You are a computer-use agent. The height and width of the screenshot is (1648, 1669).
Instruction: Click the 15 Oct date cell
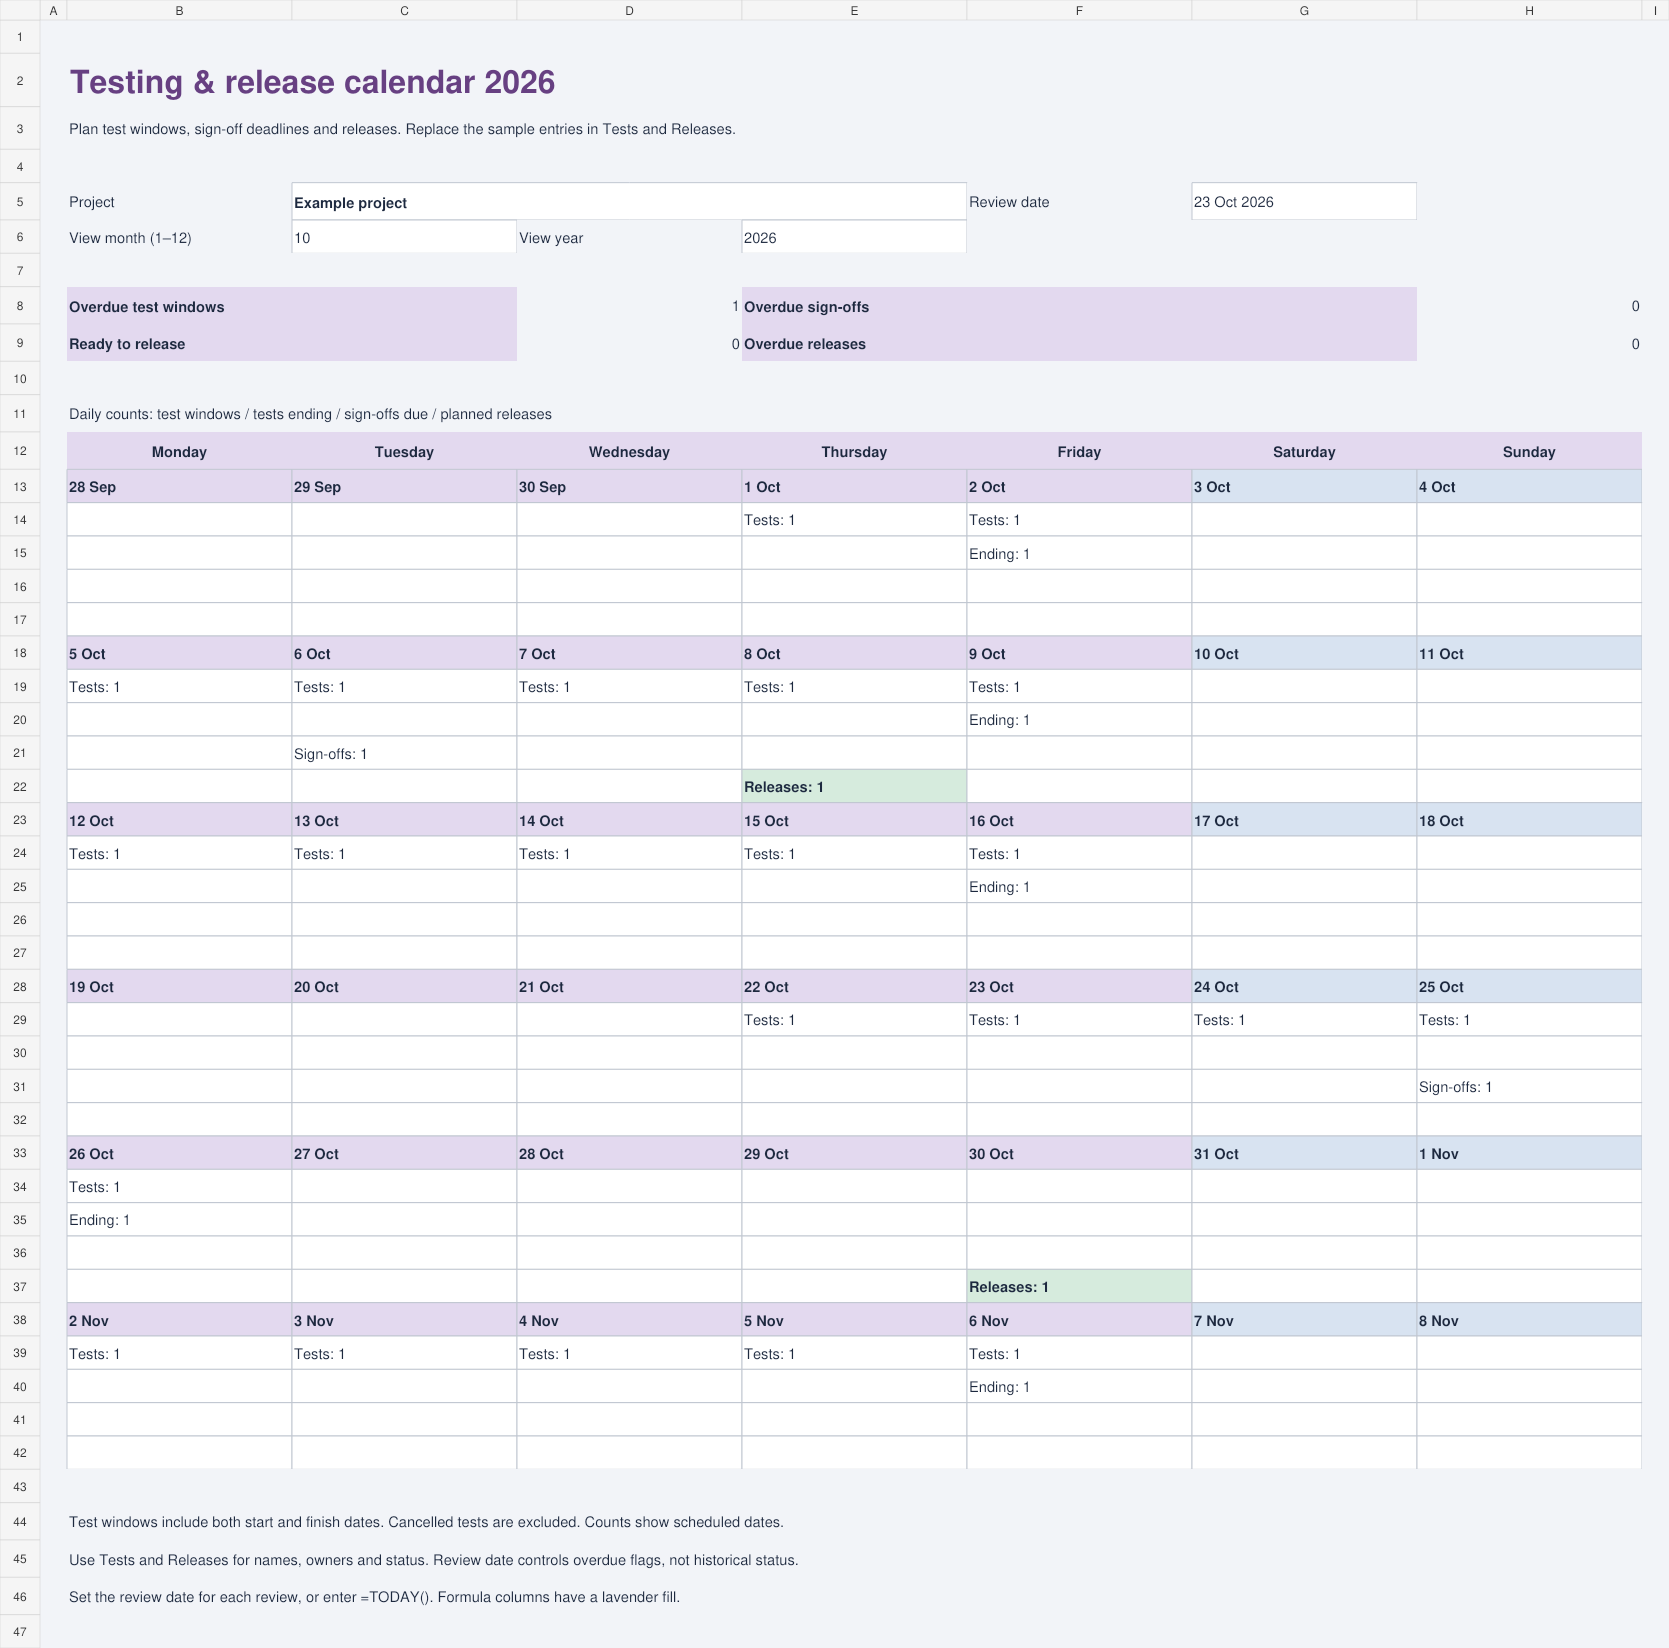854,821
